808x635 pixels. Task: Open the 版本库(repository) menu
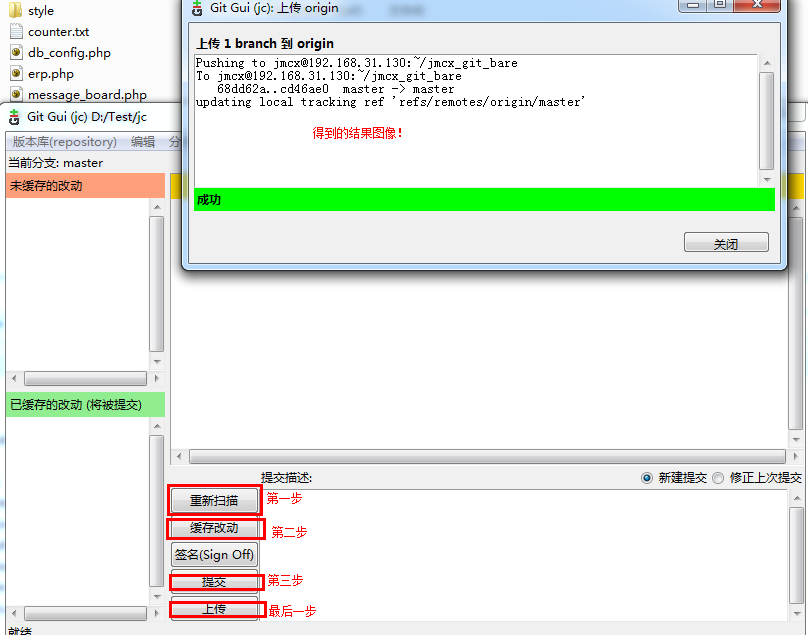coord(64,142)
